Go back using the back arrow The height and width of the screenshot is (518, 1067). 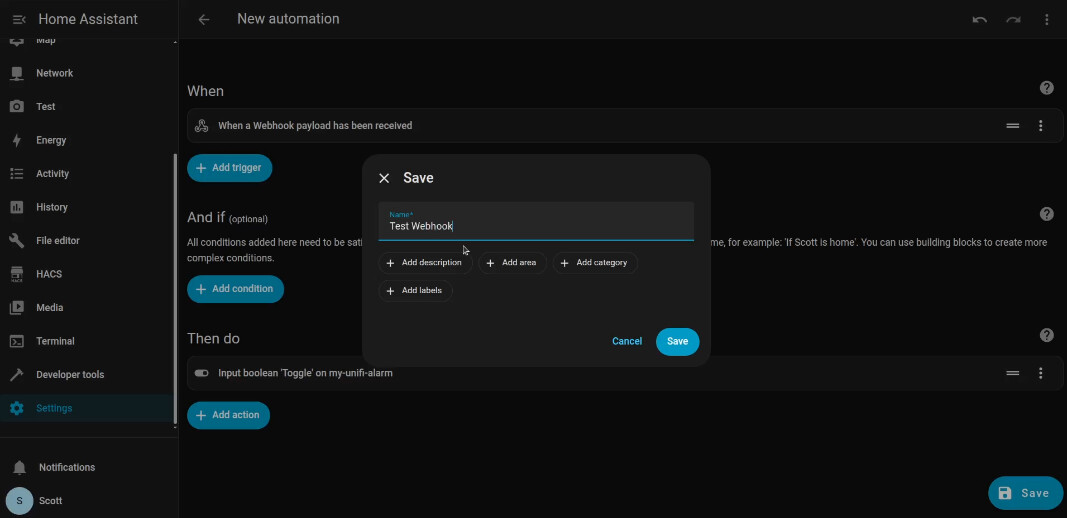204,19
